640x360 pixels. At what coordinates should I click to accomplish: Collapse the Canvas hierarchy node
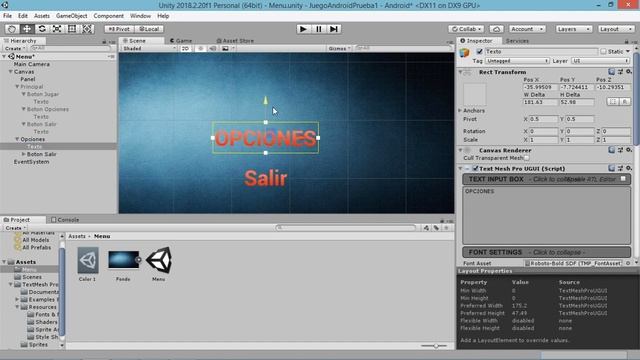(11, 72)
